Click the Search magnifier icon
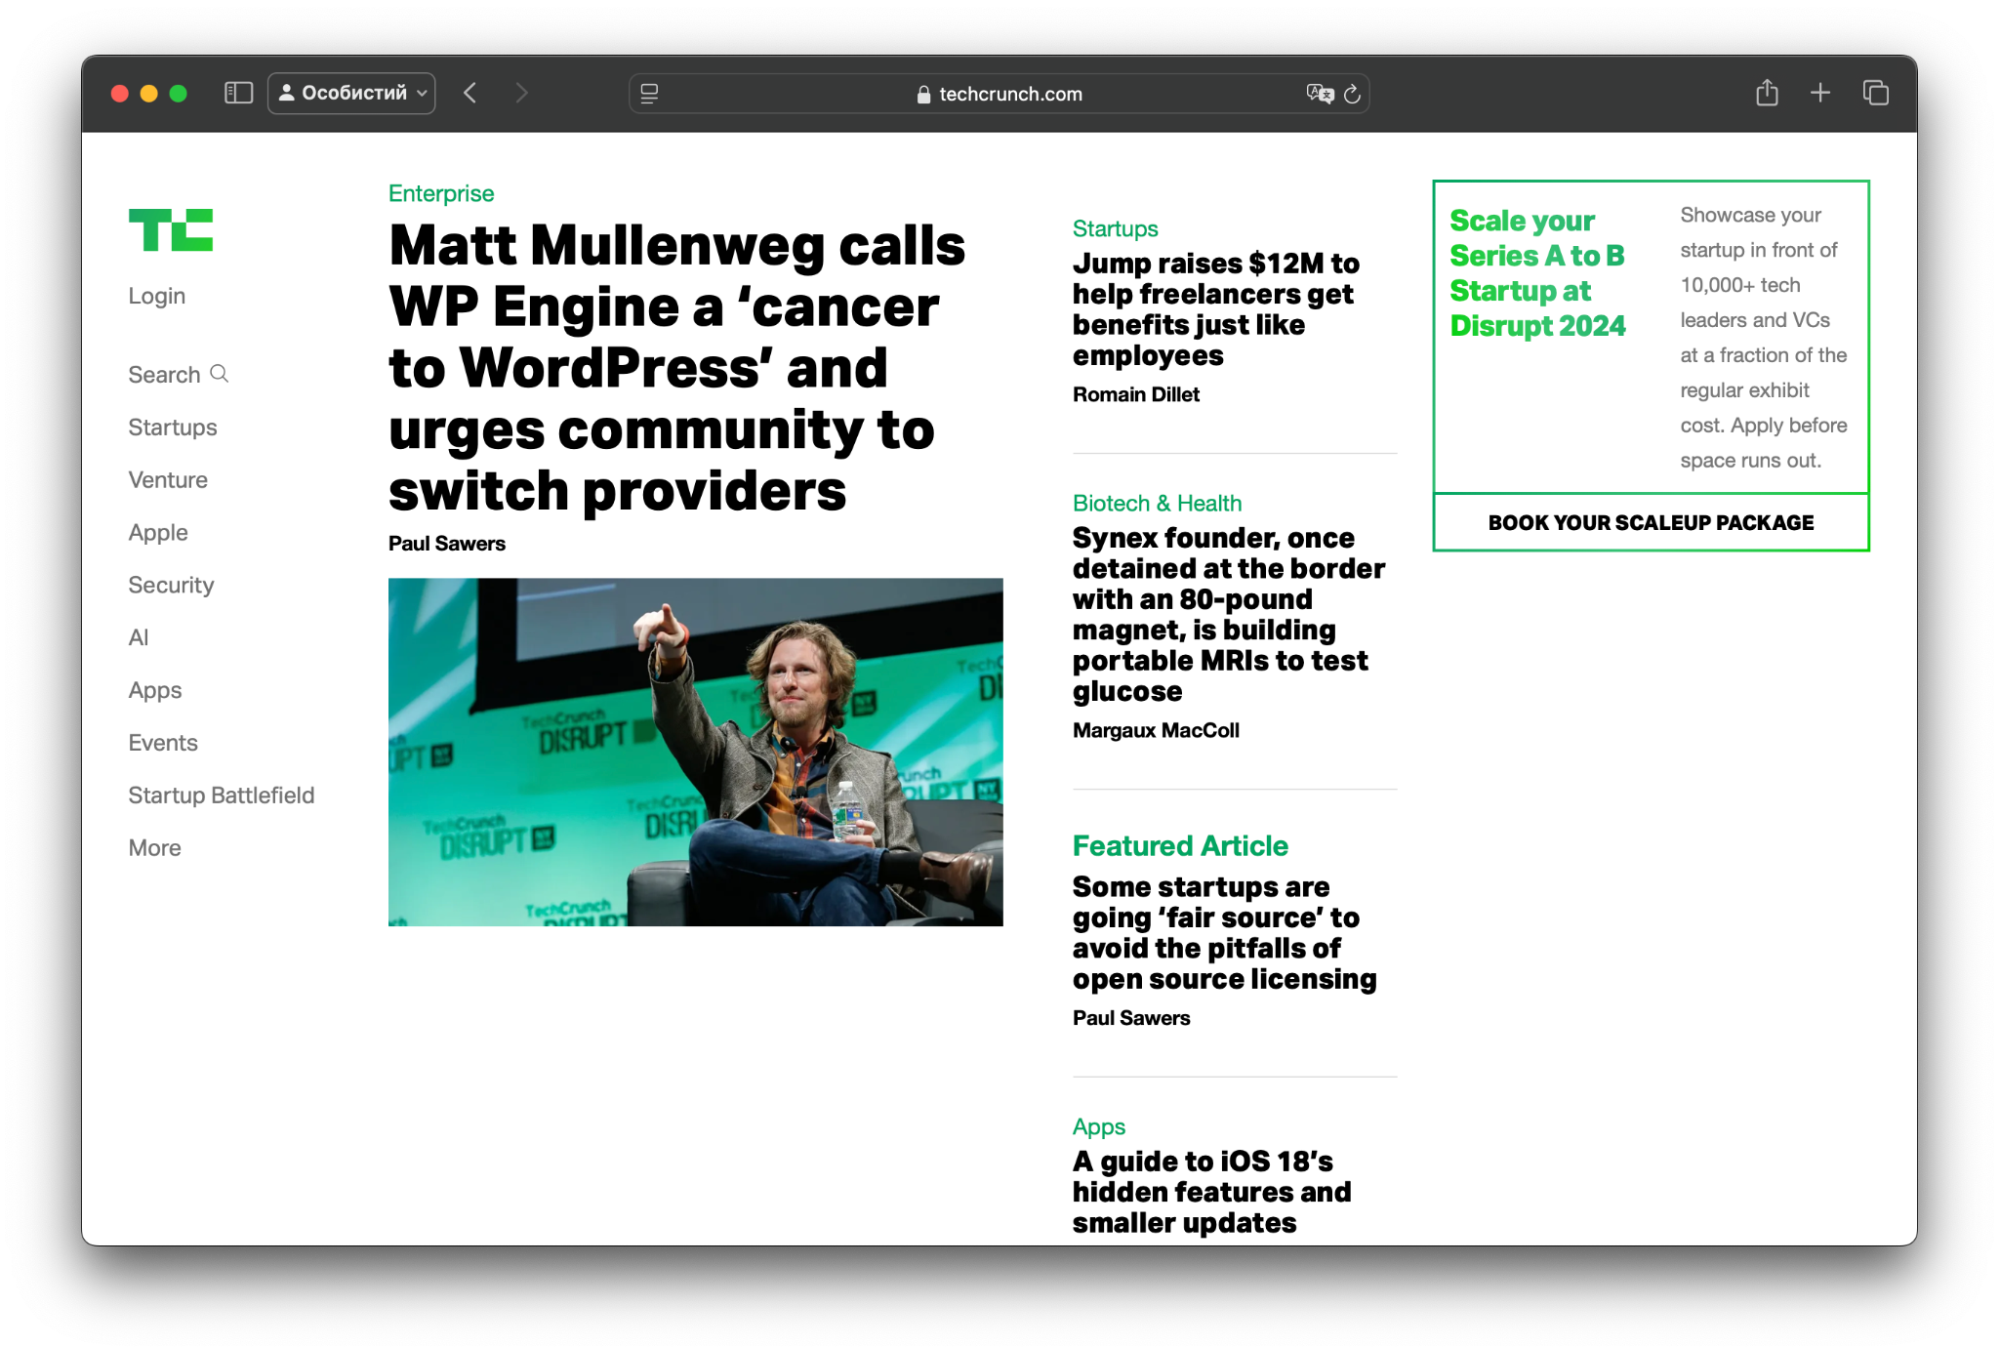1999x1354 pixels. pos(220,373)
